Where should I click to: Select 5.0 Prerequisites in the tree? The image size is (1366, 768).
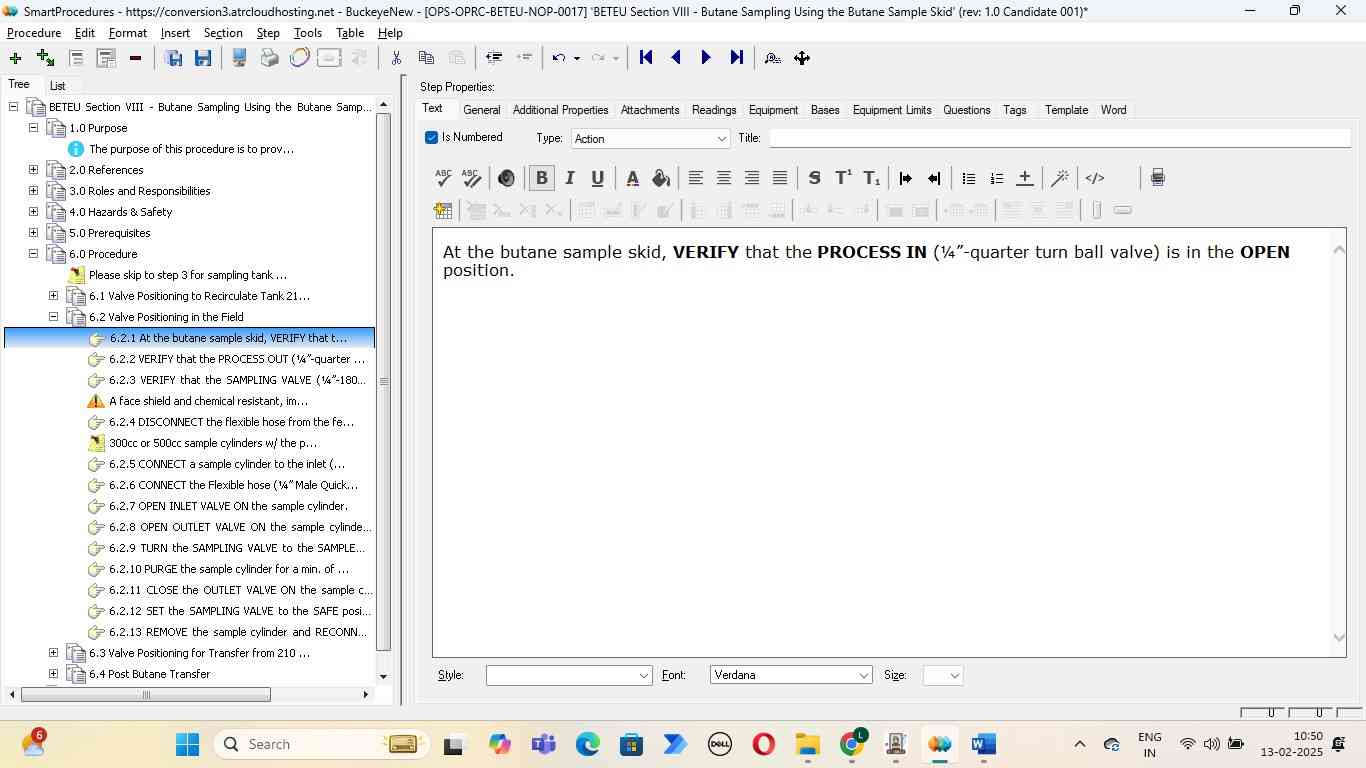110,233
